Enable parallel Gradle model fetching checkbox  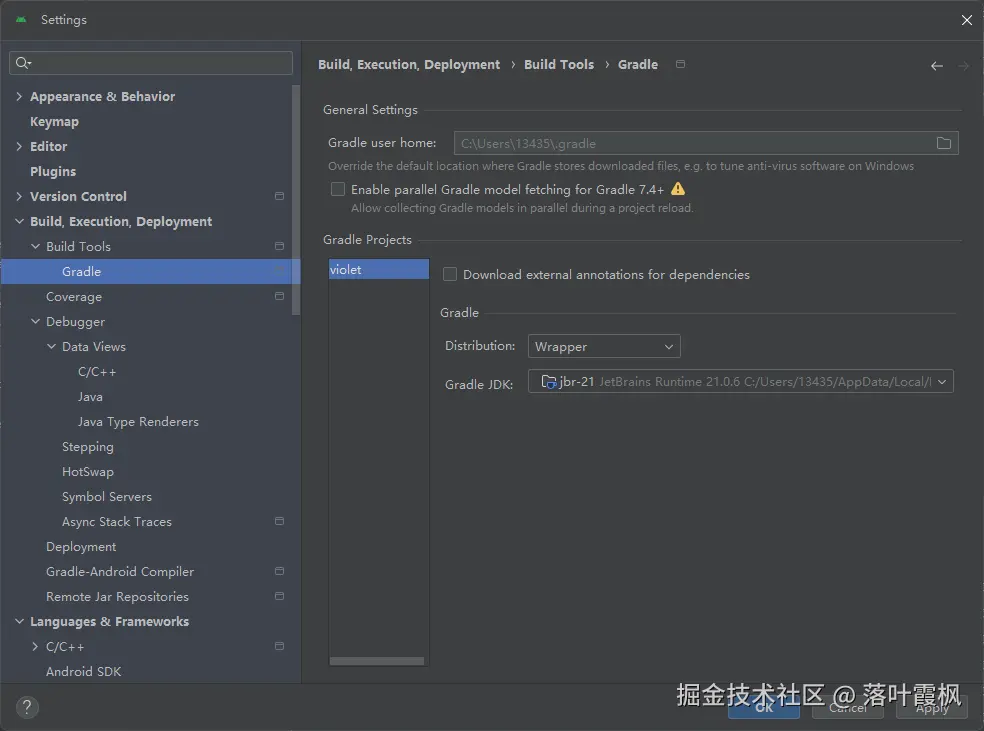point(338,189)
